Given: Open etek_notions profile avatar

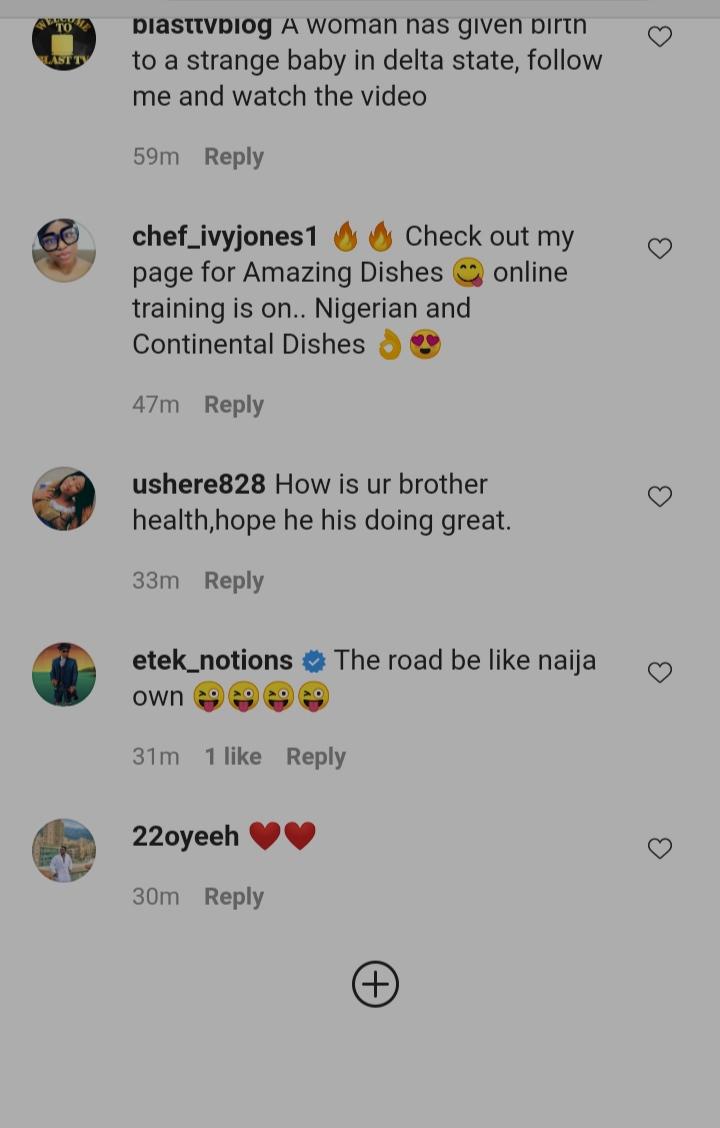Looking at the screenshot, I should (64, 674).
